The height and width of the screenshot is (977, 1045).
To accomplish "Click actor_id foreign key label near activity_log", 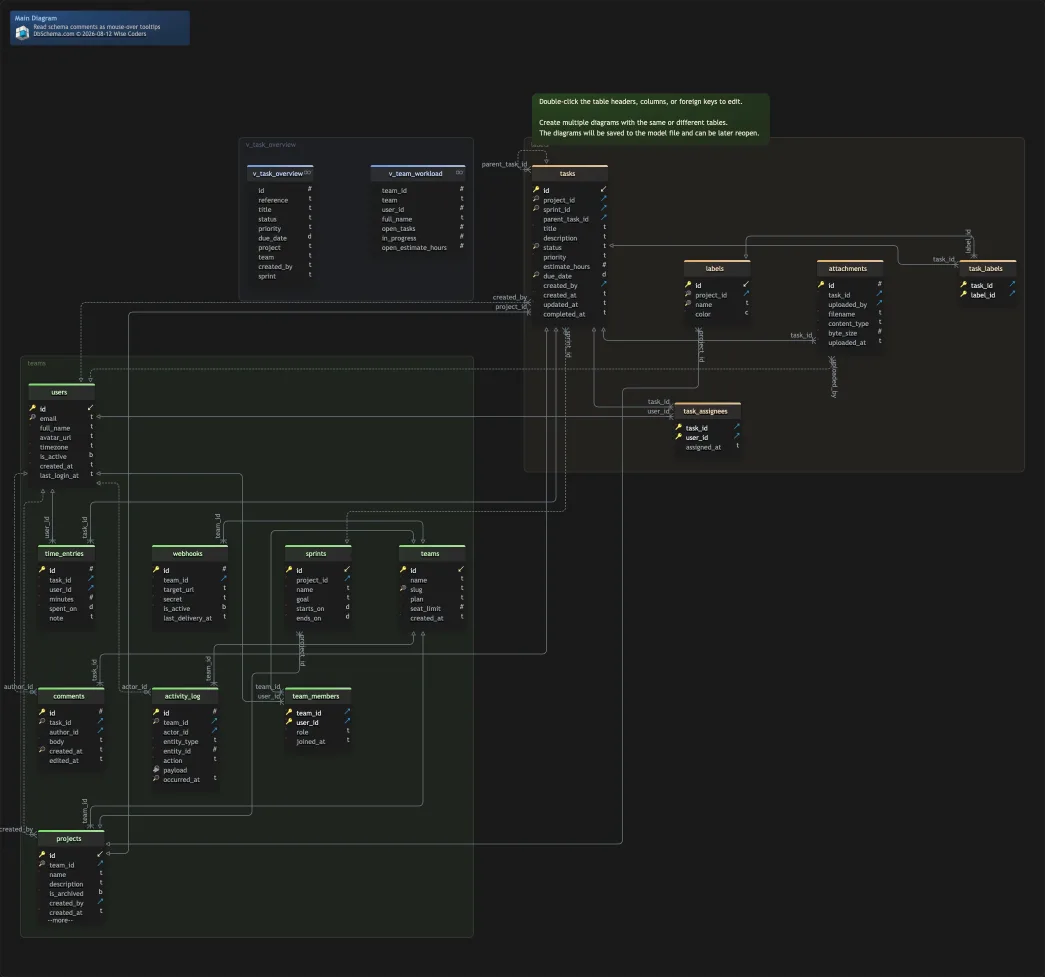I will pos(135,686).
